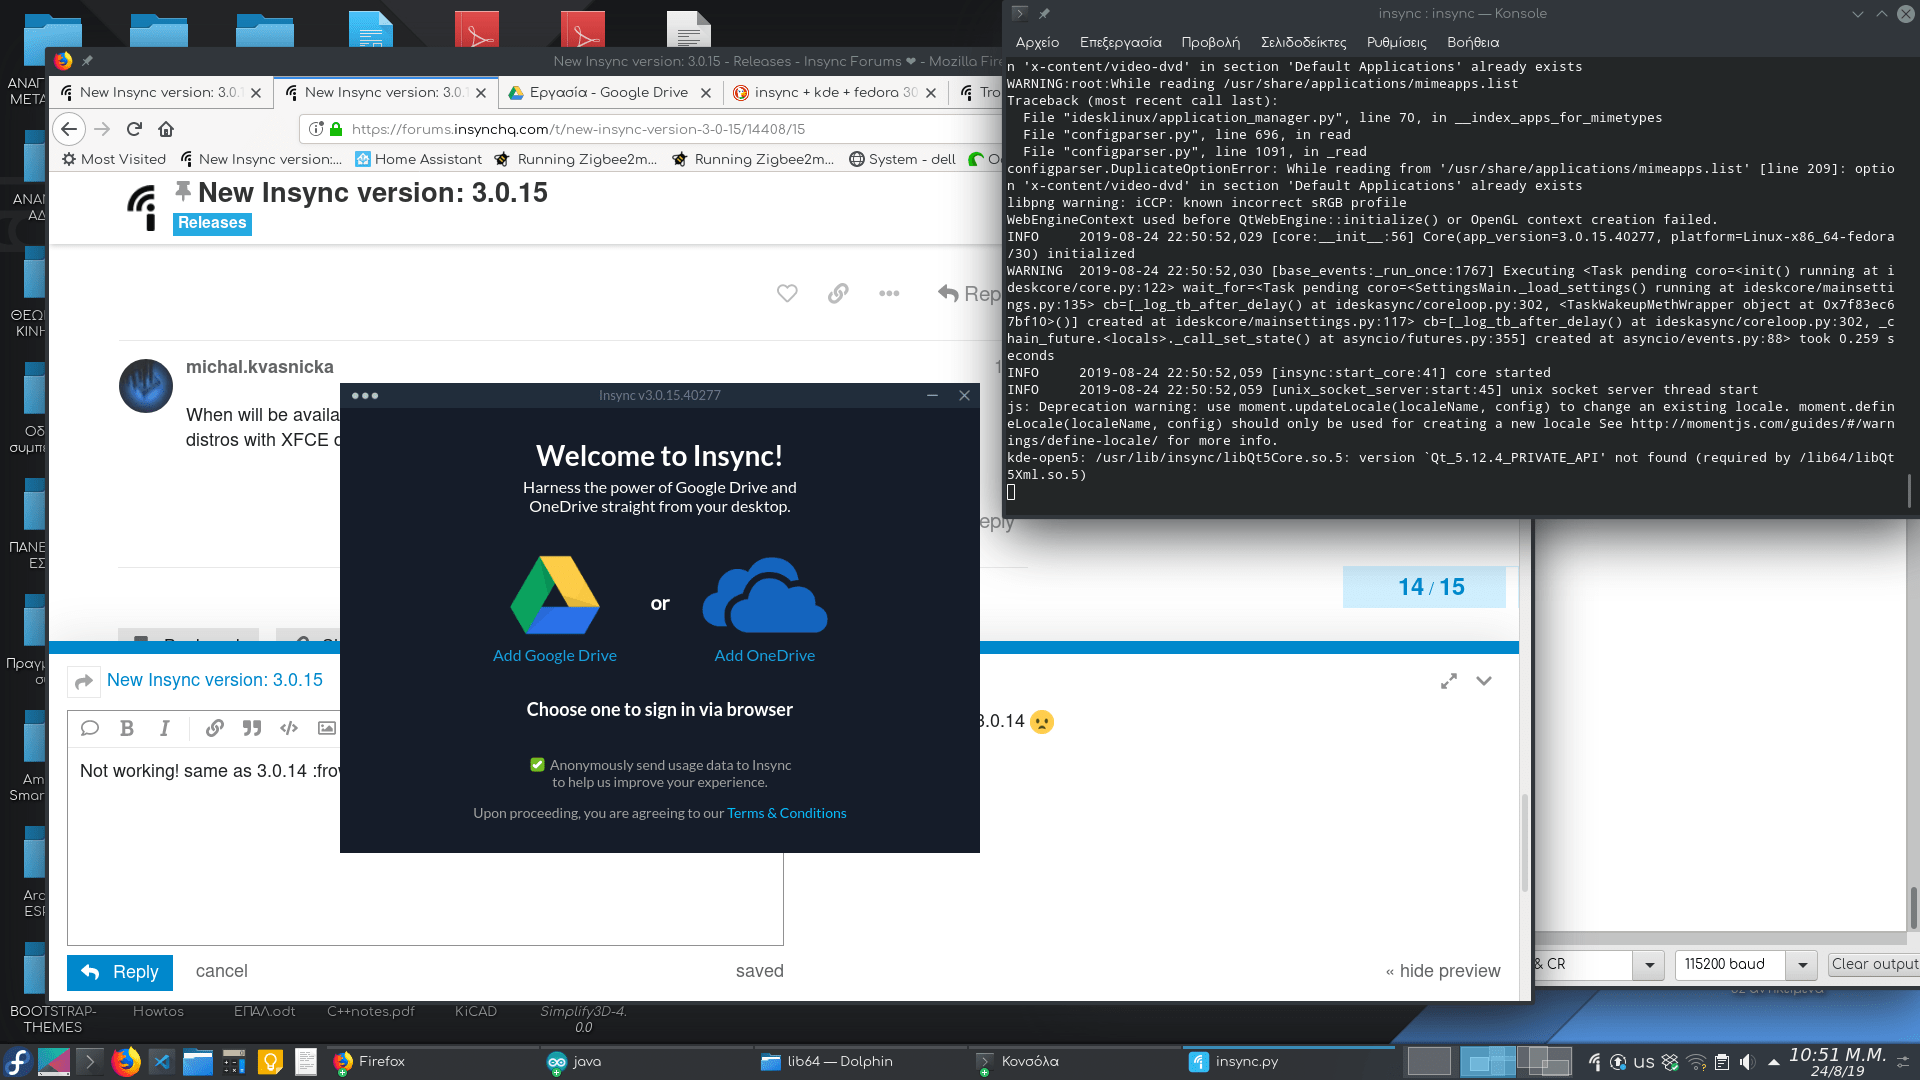Open the CR line ending dropdown
Viewport: 1920px width, 1080px height.
coord(1648,965)
